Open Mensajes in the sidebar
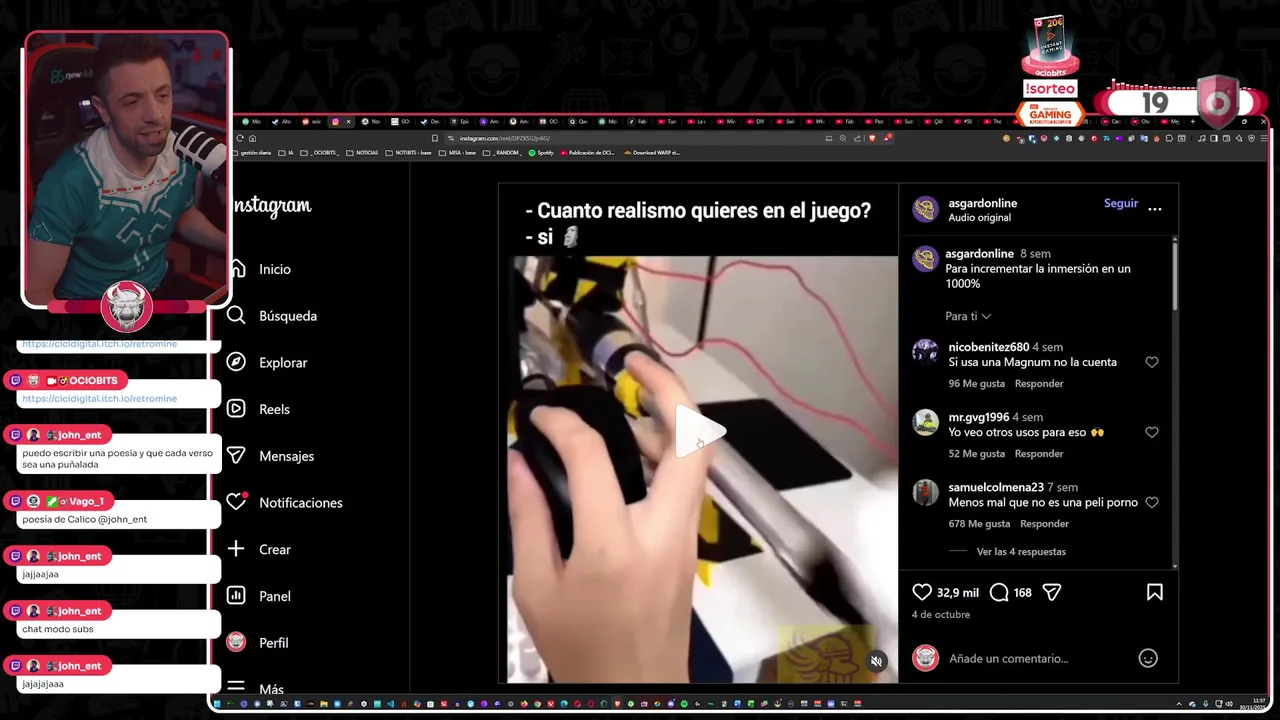Screen dimensions: 1280x720 coord(271,456)
